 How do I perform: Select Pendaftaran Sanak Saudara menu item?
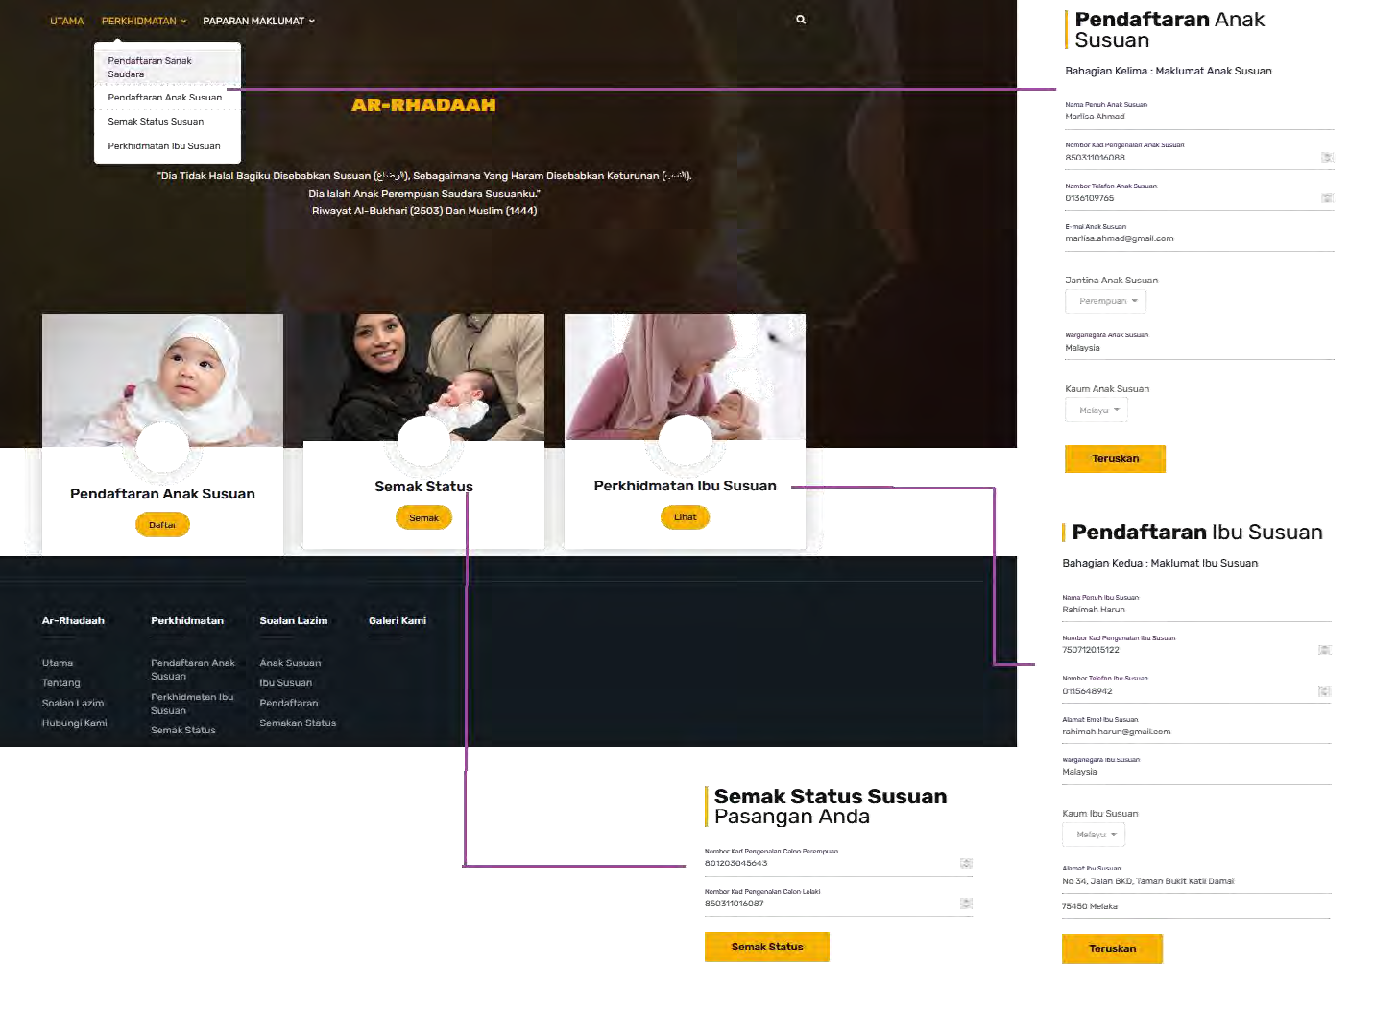pyautogui.click(x=150, y=67)
